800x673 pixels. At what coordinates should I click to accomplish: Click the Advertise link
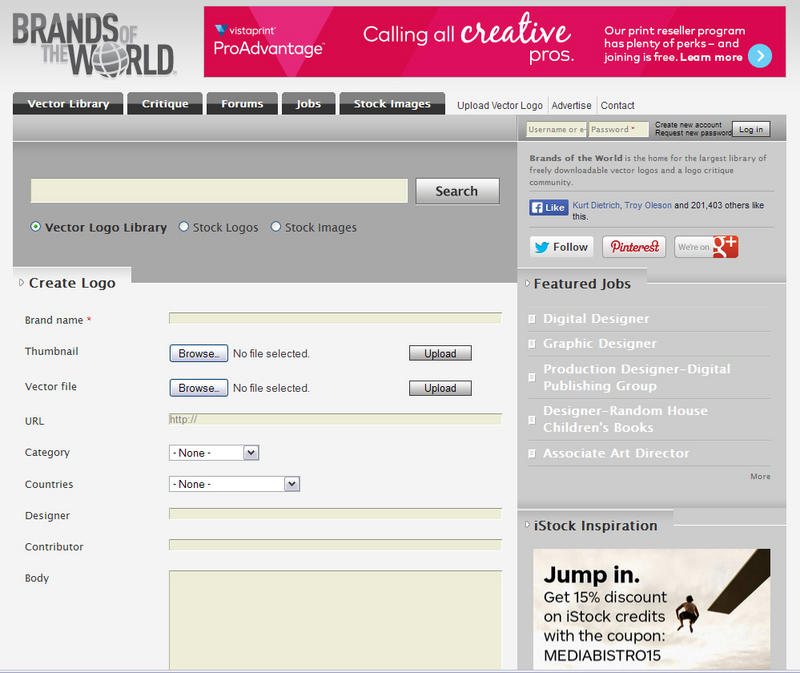point(571,106)
